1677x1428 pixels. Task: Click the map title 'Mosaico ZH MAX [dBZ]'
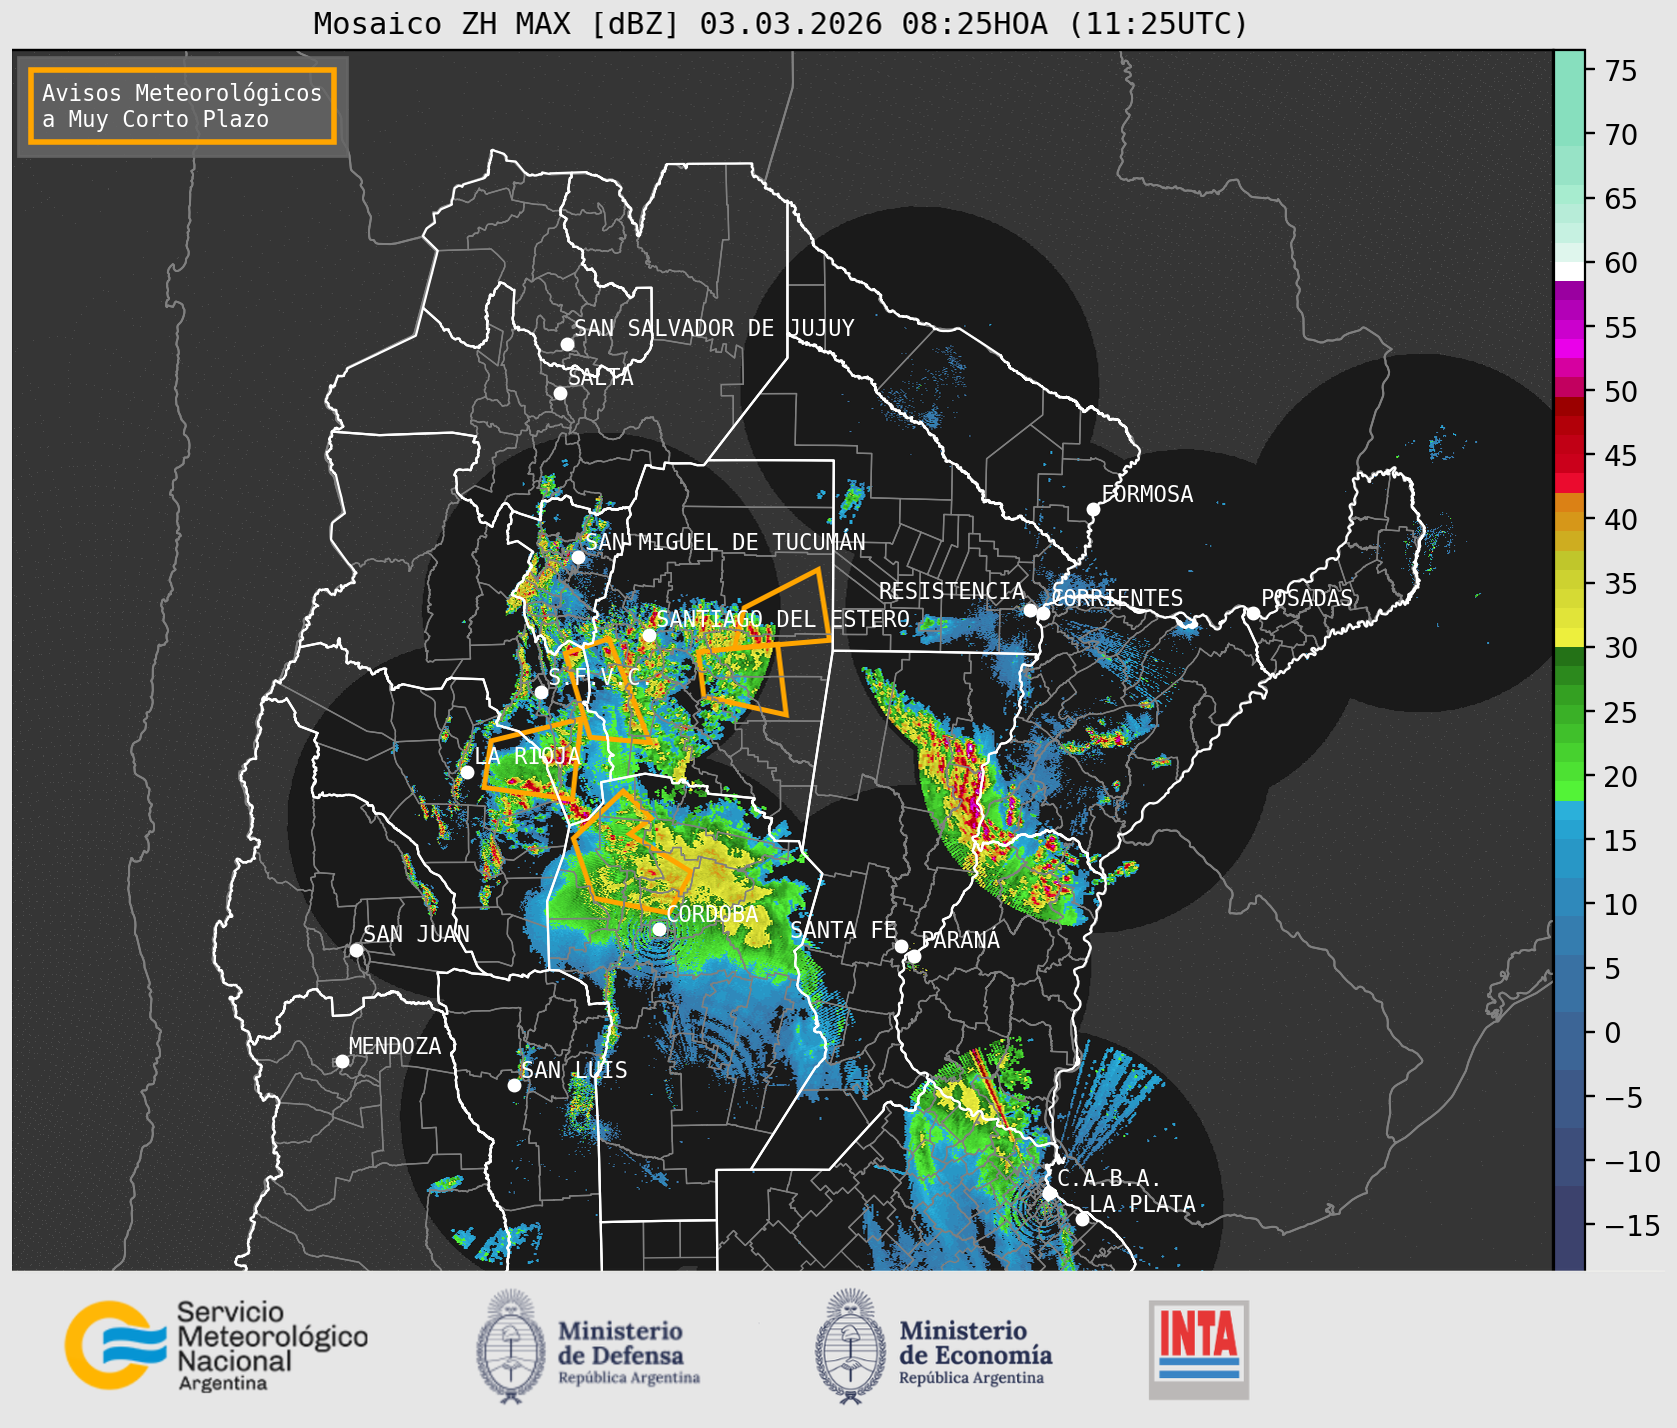pos(497,23)
